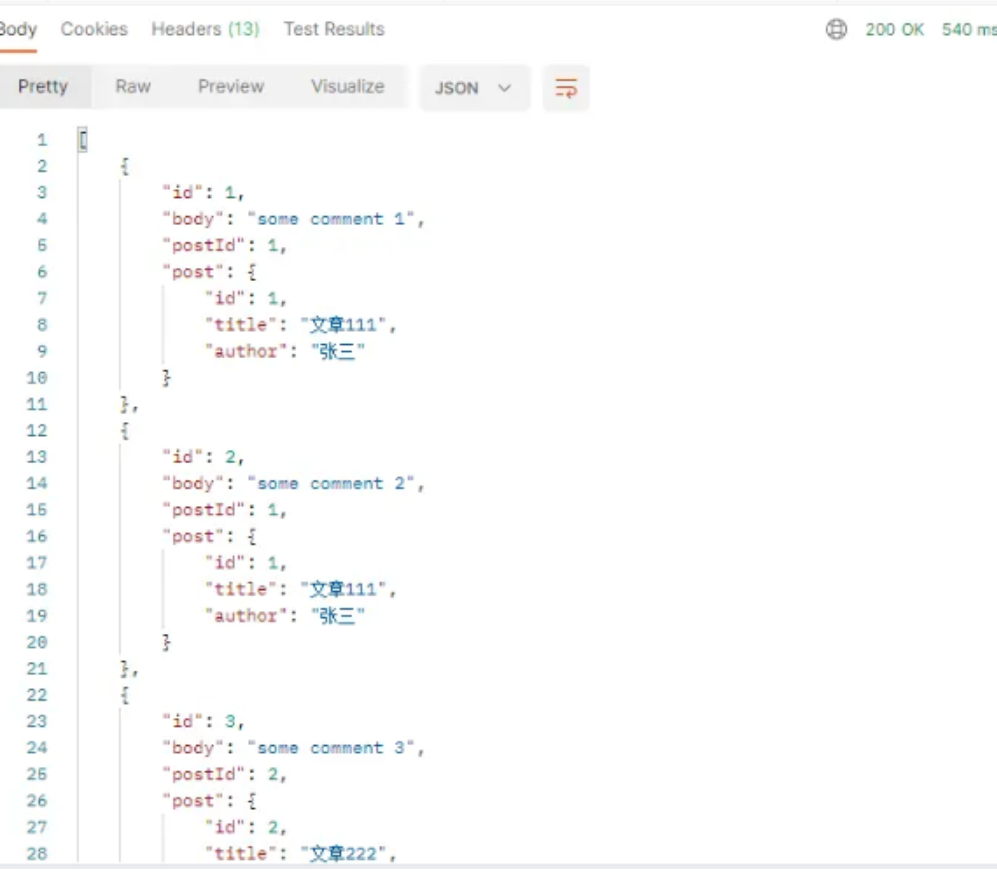This screenshot has width=997, height=894.
Task: Click the opening bracket on line 1
Action: coord(83,140)
